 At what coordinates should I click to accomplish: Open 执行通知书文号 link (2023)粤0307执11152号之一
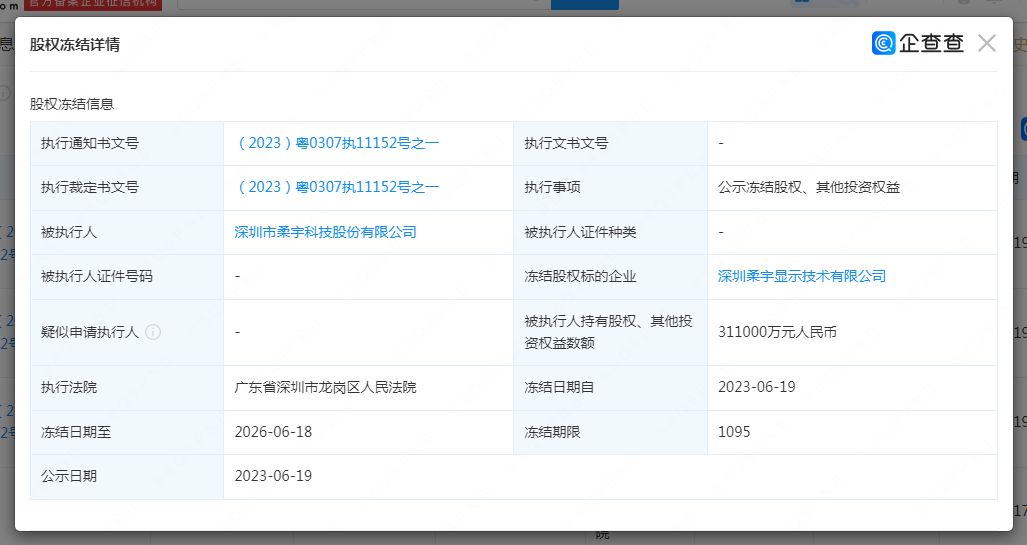click(337, 143)
